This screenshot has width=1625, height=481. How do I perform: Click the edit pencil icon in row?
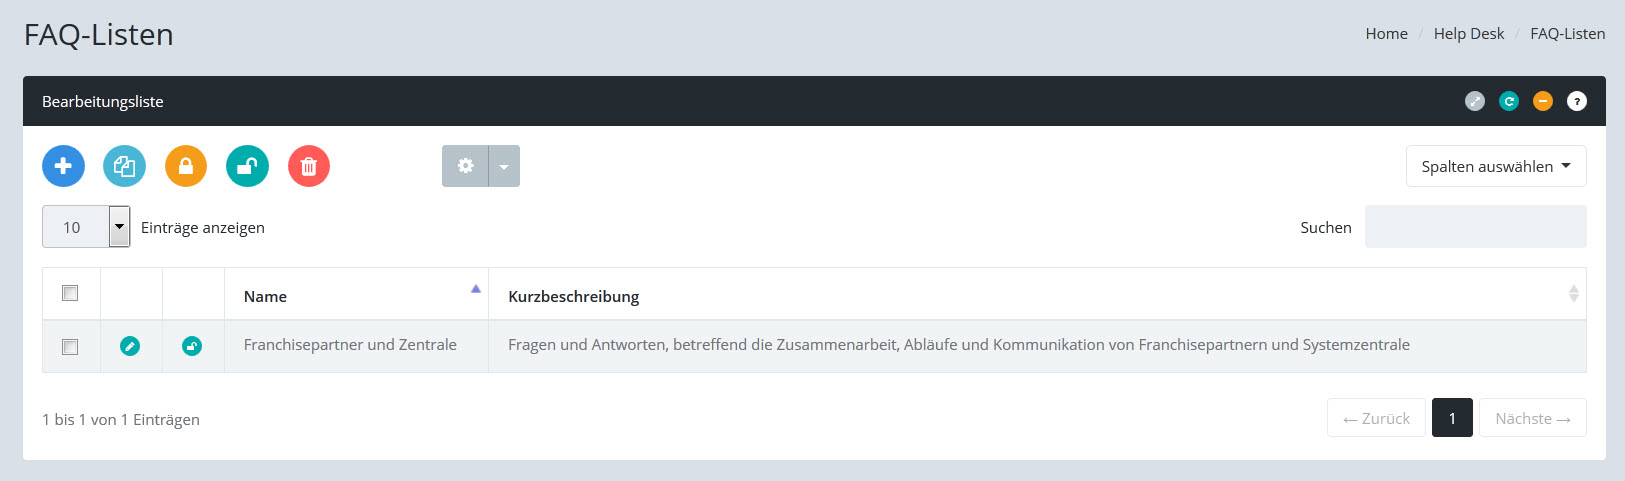[130, 346]
